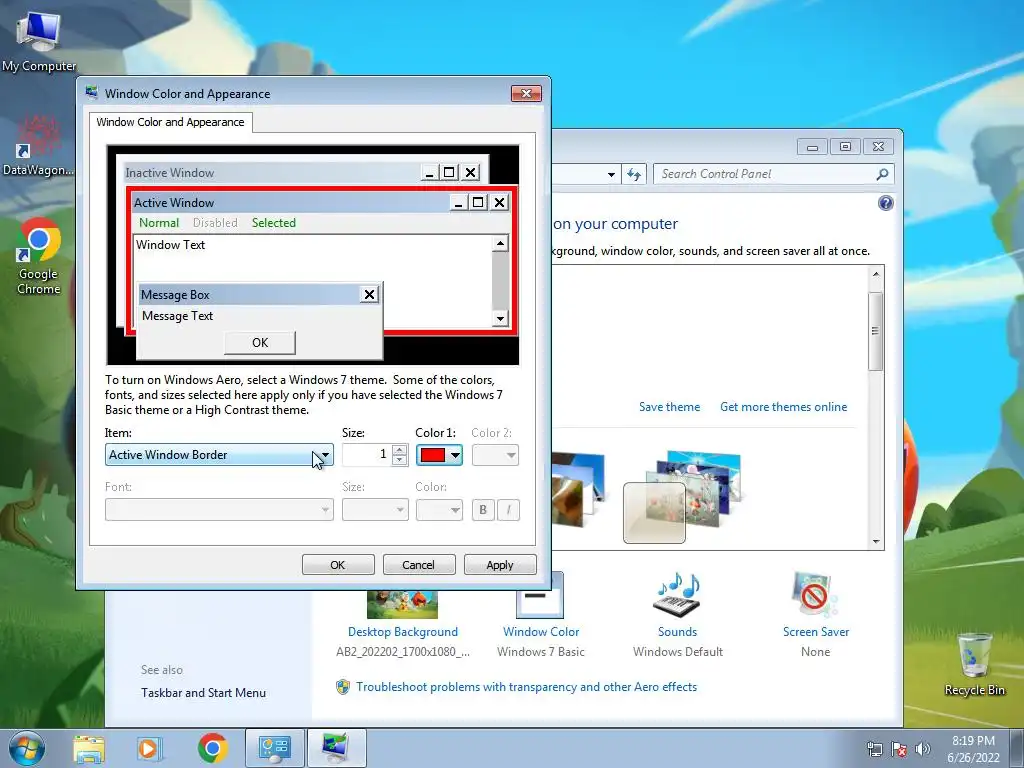The width and height of the screenshot is (1024, 768).
Task: Open the volume speaker tray icon
Action: coord(922,749)
